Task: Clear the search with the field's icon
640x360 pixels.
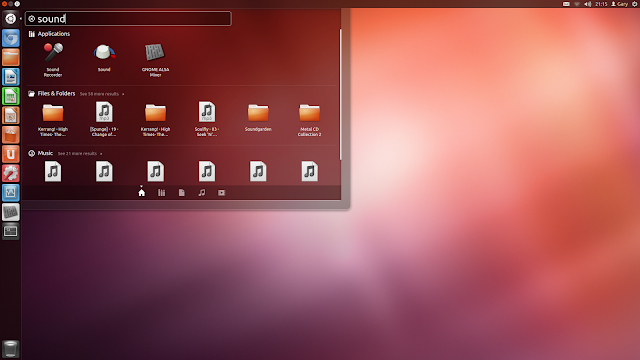Action: coord(31,19)
